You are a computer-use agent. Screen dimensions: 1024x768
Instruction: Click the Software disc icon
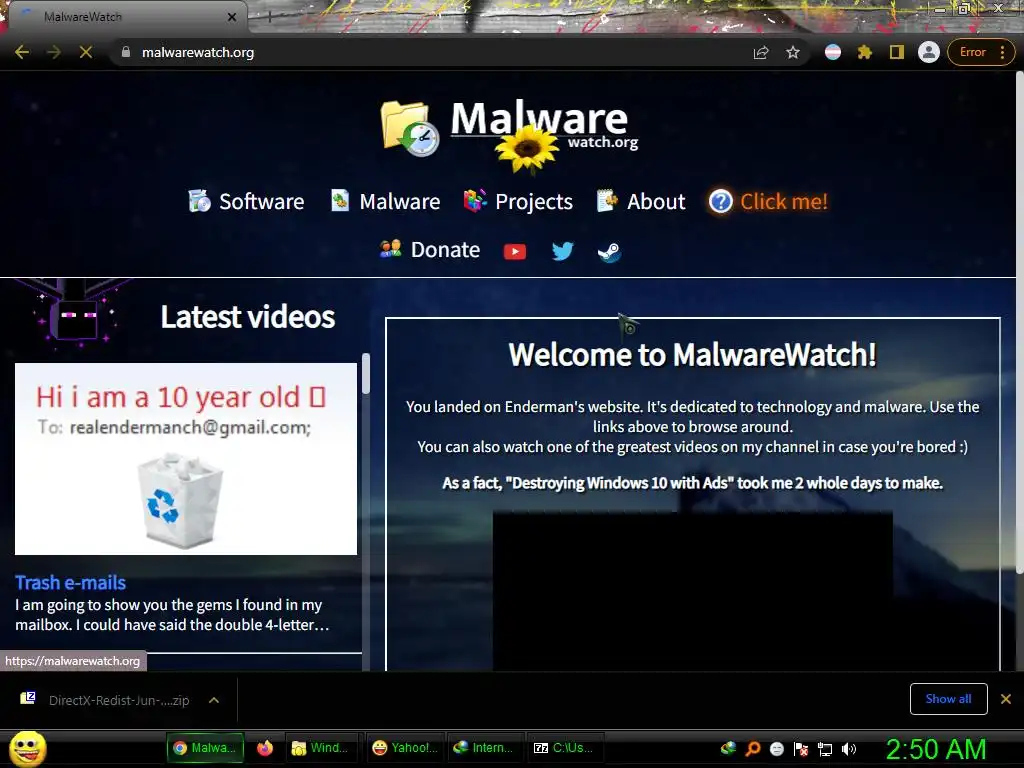click(199, 201)
